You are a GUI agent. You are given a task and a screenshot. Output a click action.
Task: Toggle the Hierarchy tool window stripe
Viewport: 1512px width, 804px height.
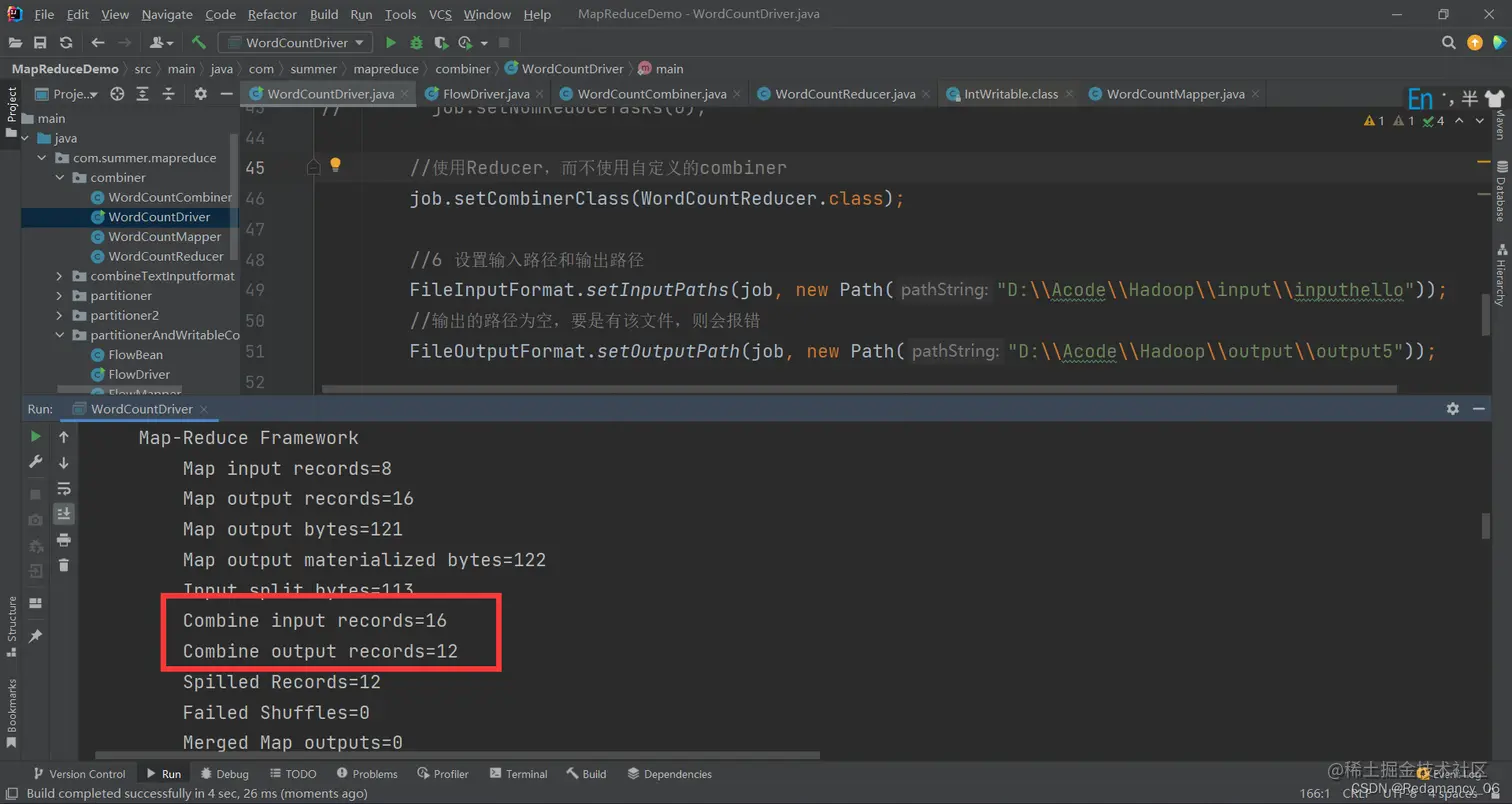1500,274
